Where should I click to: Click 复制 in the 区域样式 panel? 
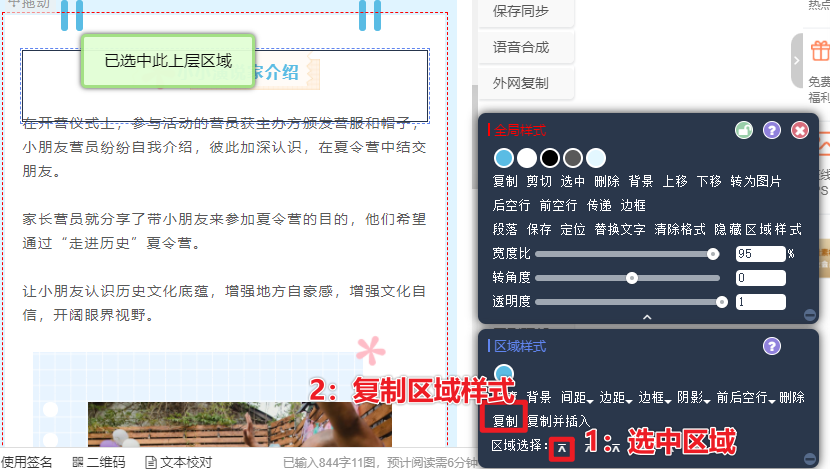[505, 421]
